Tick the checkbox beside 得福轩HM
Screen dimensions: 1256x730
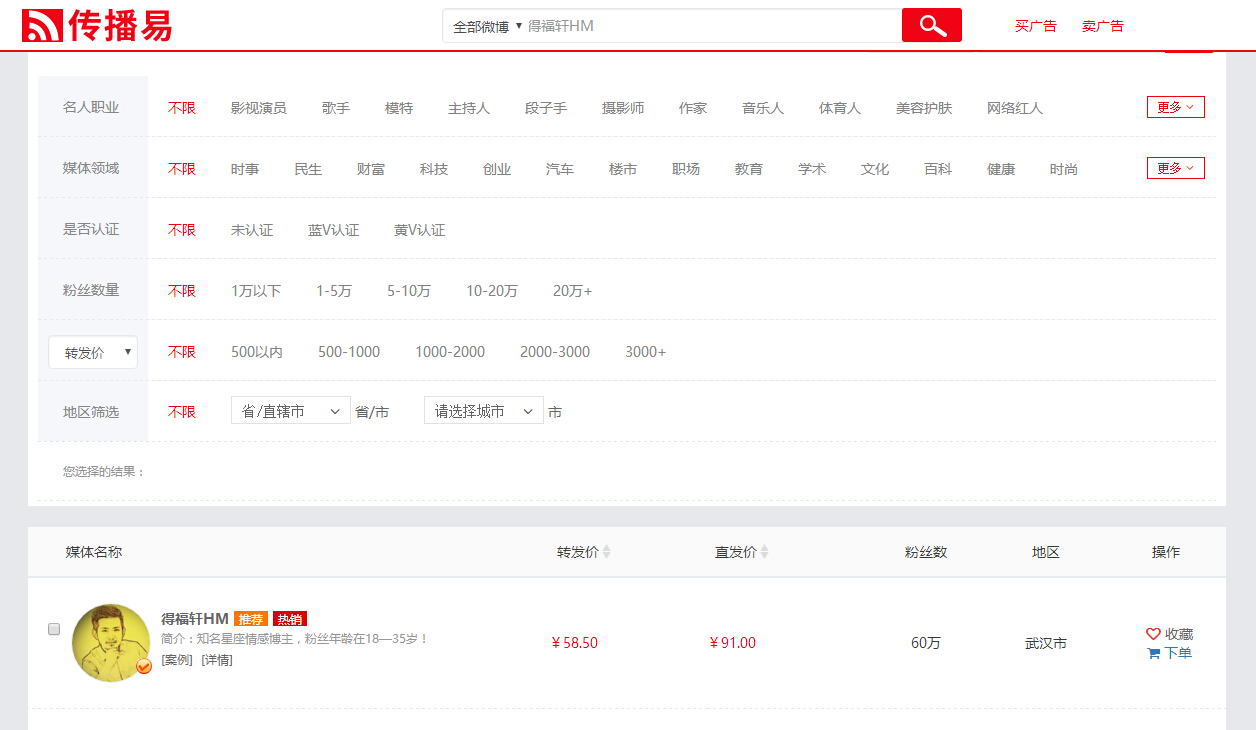pyautogui.click(x=54, y=629)
